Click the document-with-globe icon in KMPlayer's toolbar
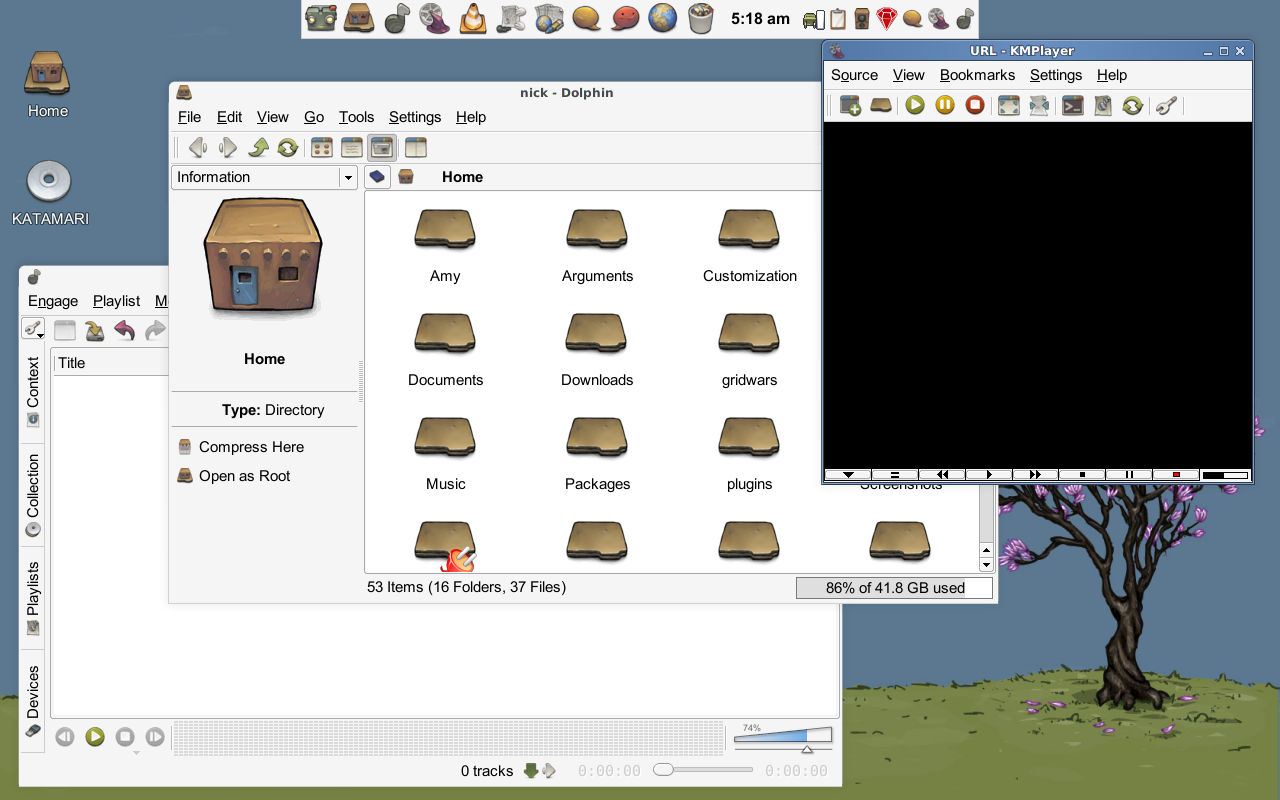Screen dimensions: 1280x800 click(x=1103, y=105)
